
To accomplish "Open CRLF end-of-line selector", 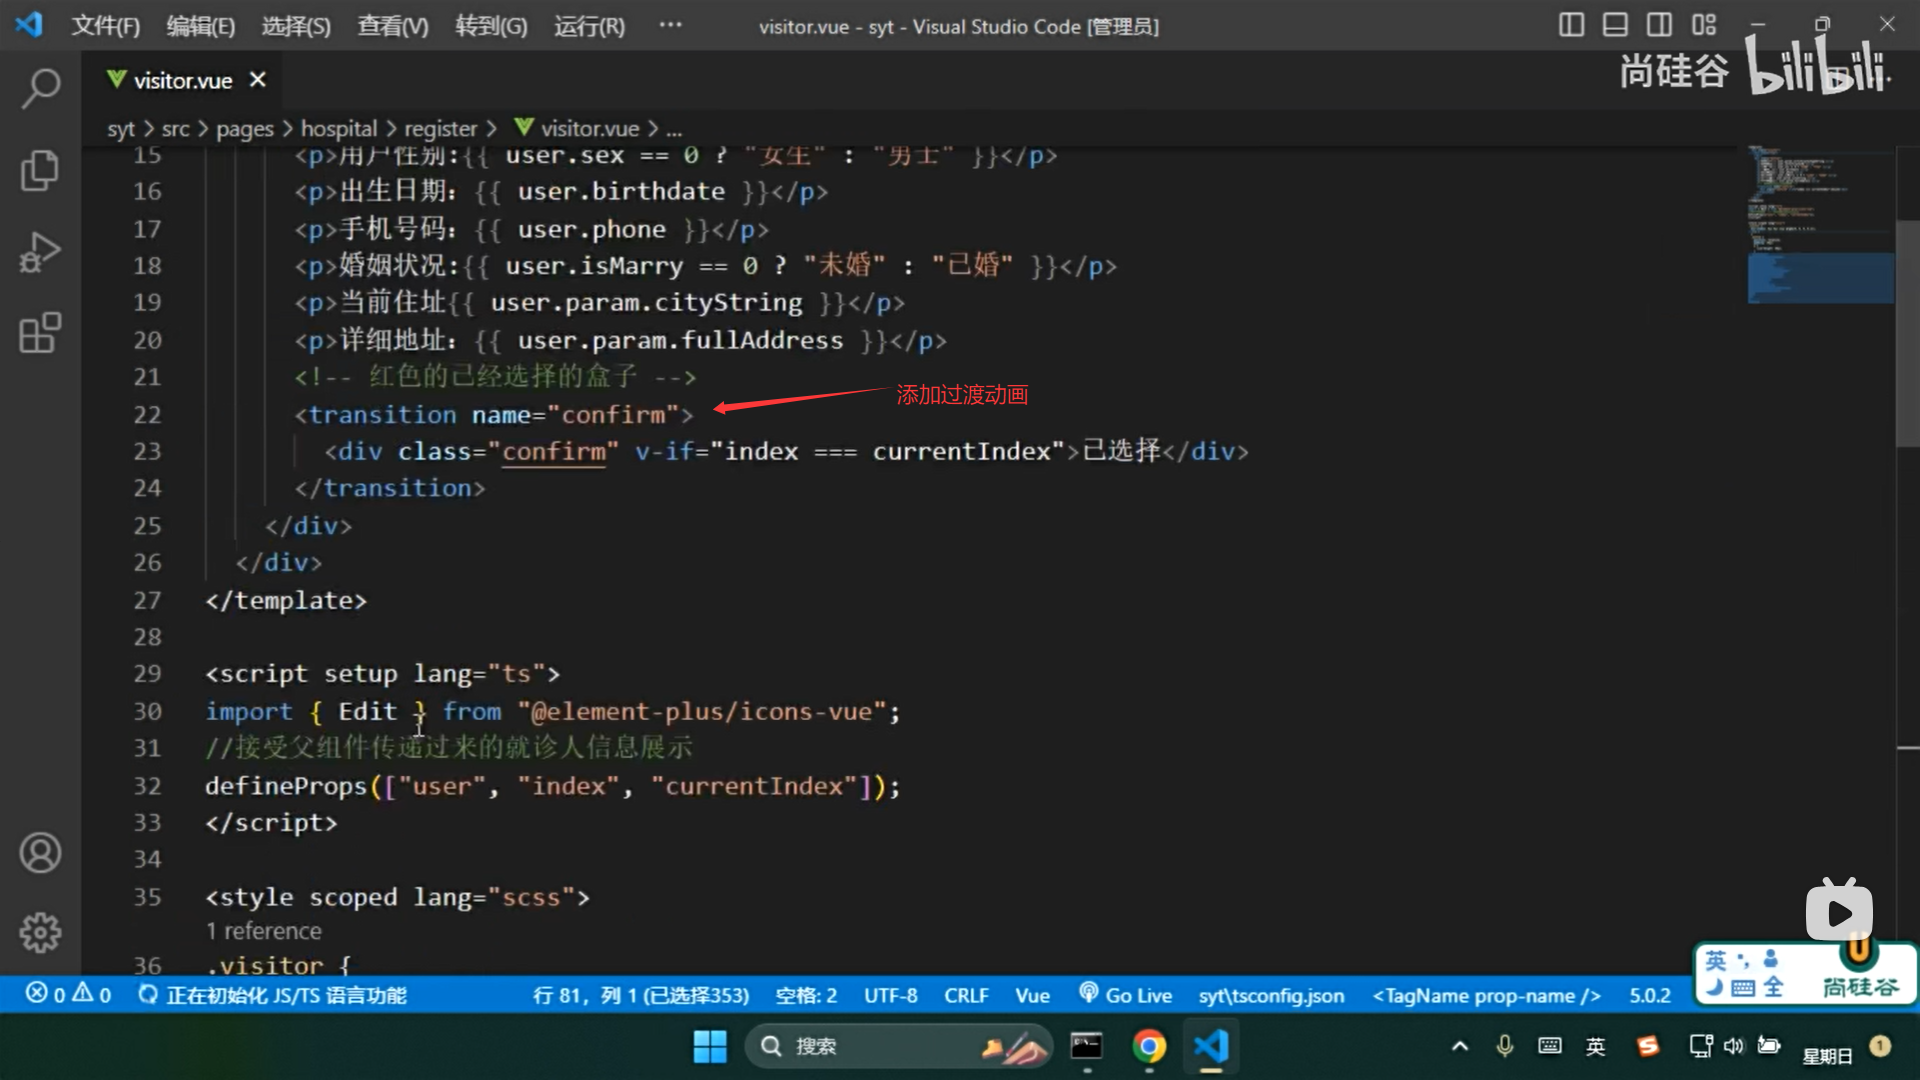I will (965, 995).
